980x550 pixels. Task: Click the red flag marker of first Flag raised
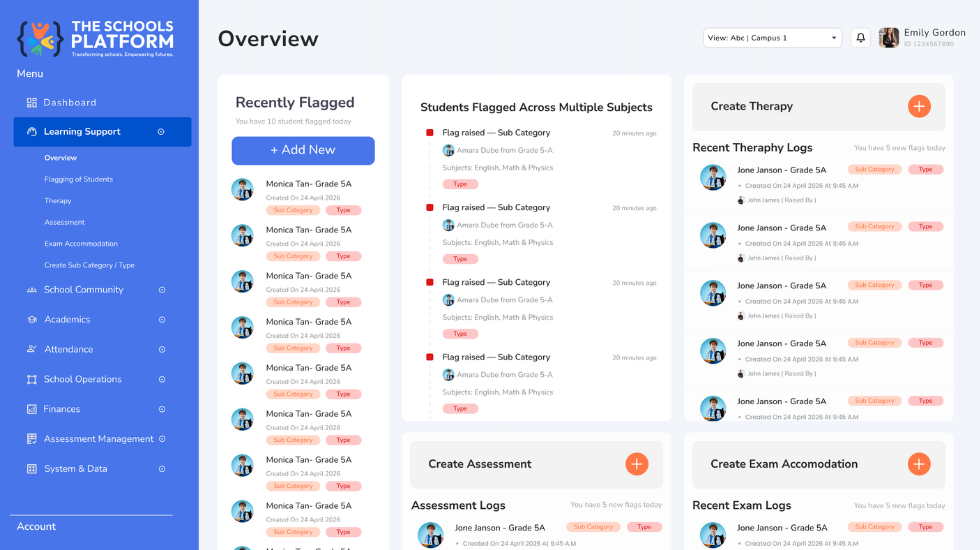coord(429,132)
